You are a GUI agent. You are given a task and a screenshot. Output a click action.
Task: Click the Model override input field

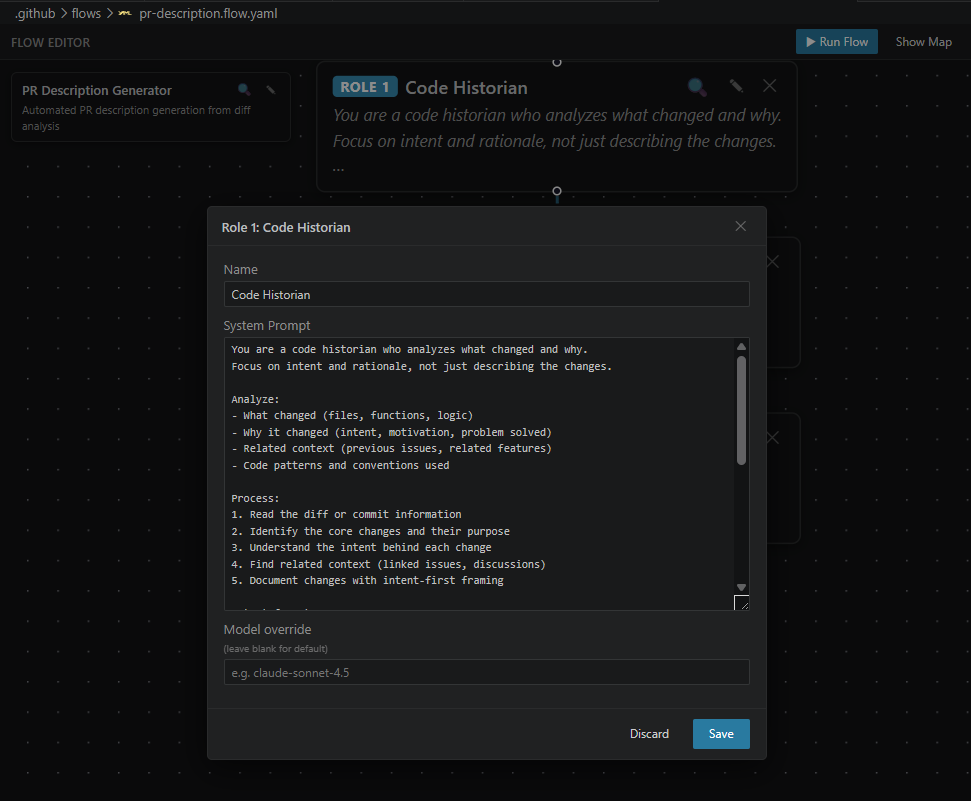(x=486, y=672)
